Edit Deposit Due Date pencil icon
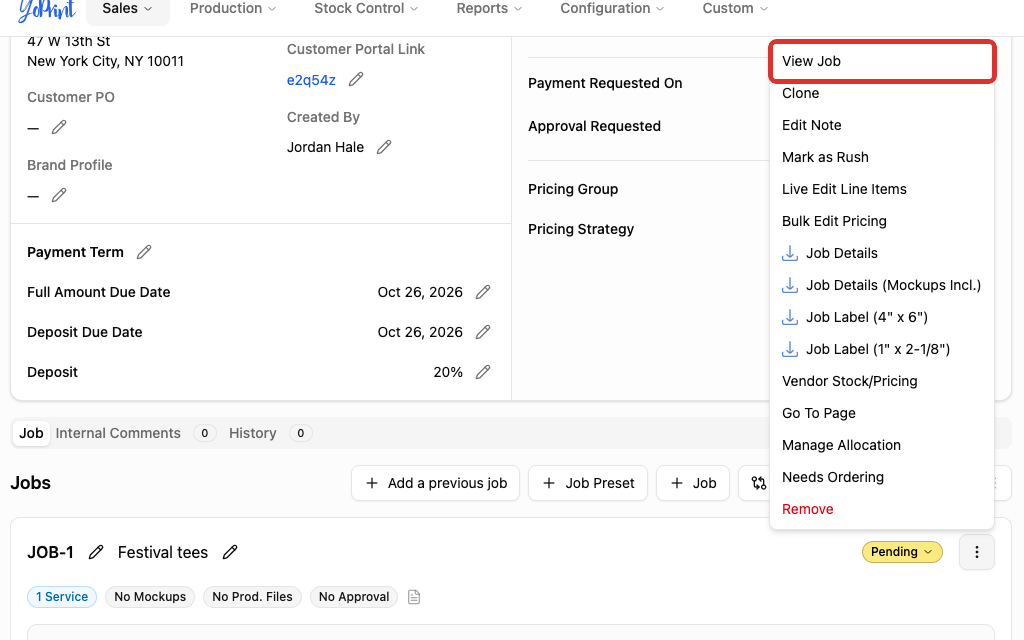 pos(483,332)
